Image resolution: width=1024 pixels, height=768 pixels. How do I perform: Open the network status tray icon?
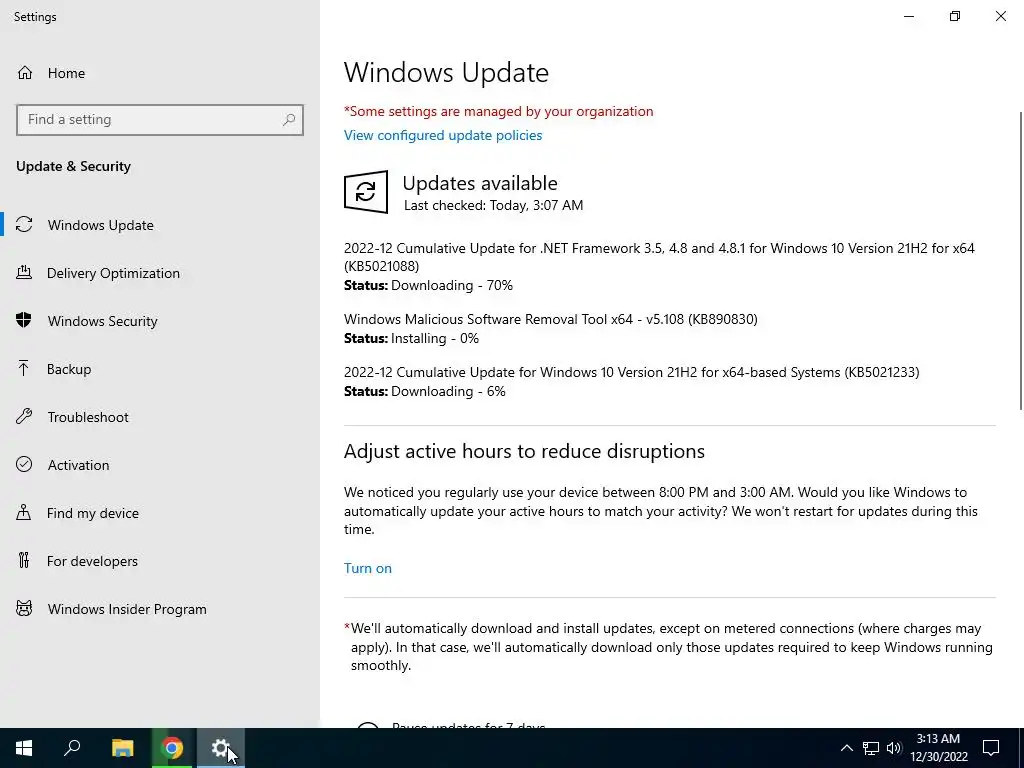tap(871, 748)
